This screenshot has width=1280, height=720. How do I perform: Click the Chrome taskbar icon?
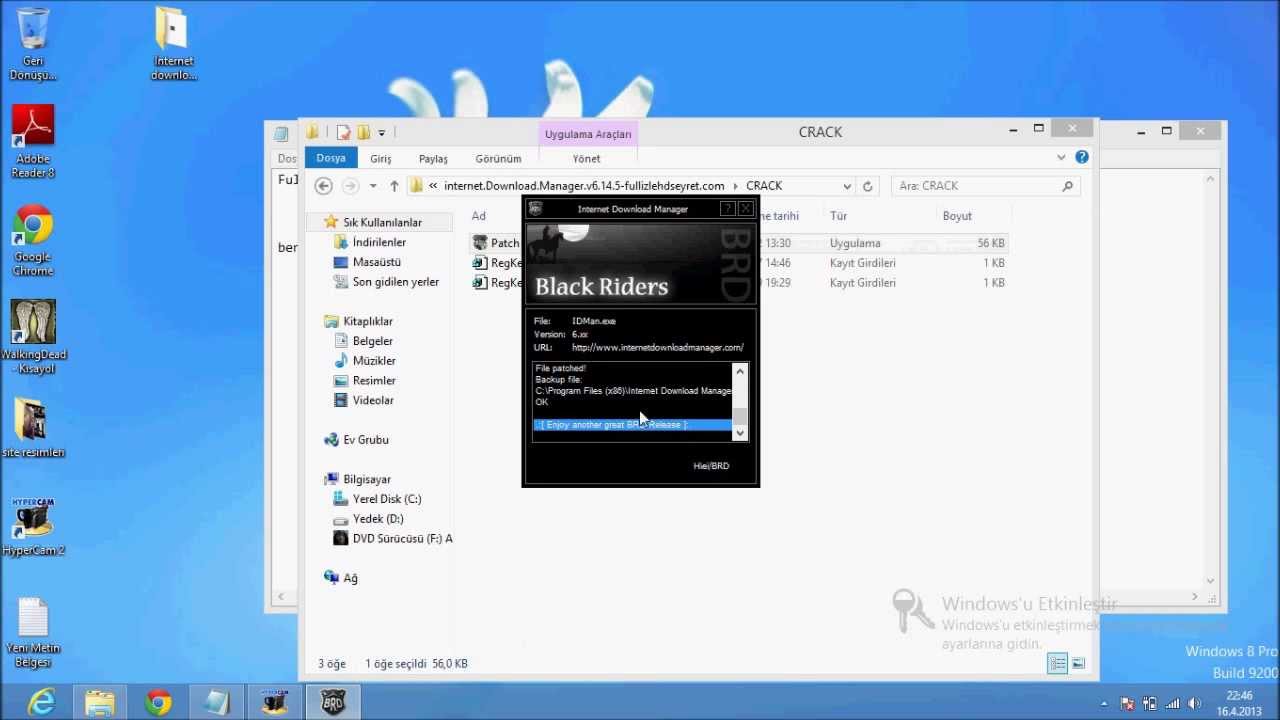[157, 703]
